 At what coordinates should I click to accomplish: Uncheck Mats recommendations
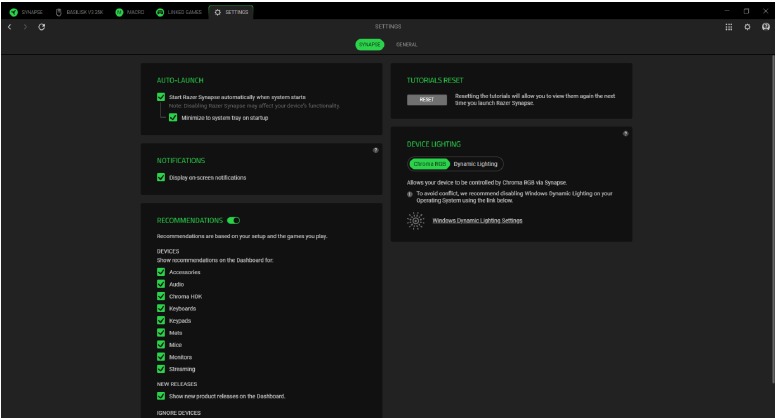(161, 332)
